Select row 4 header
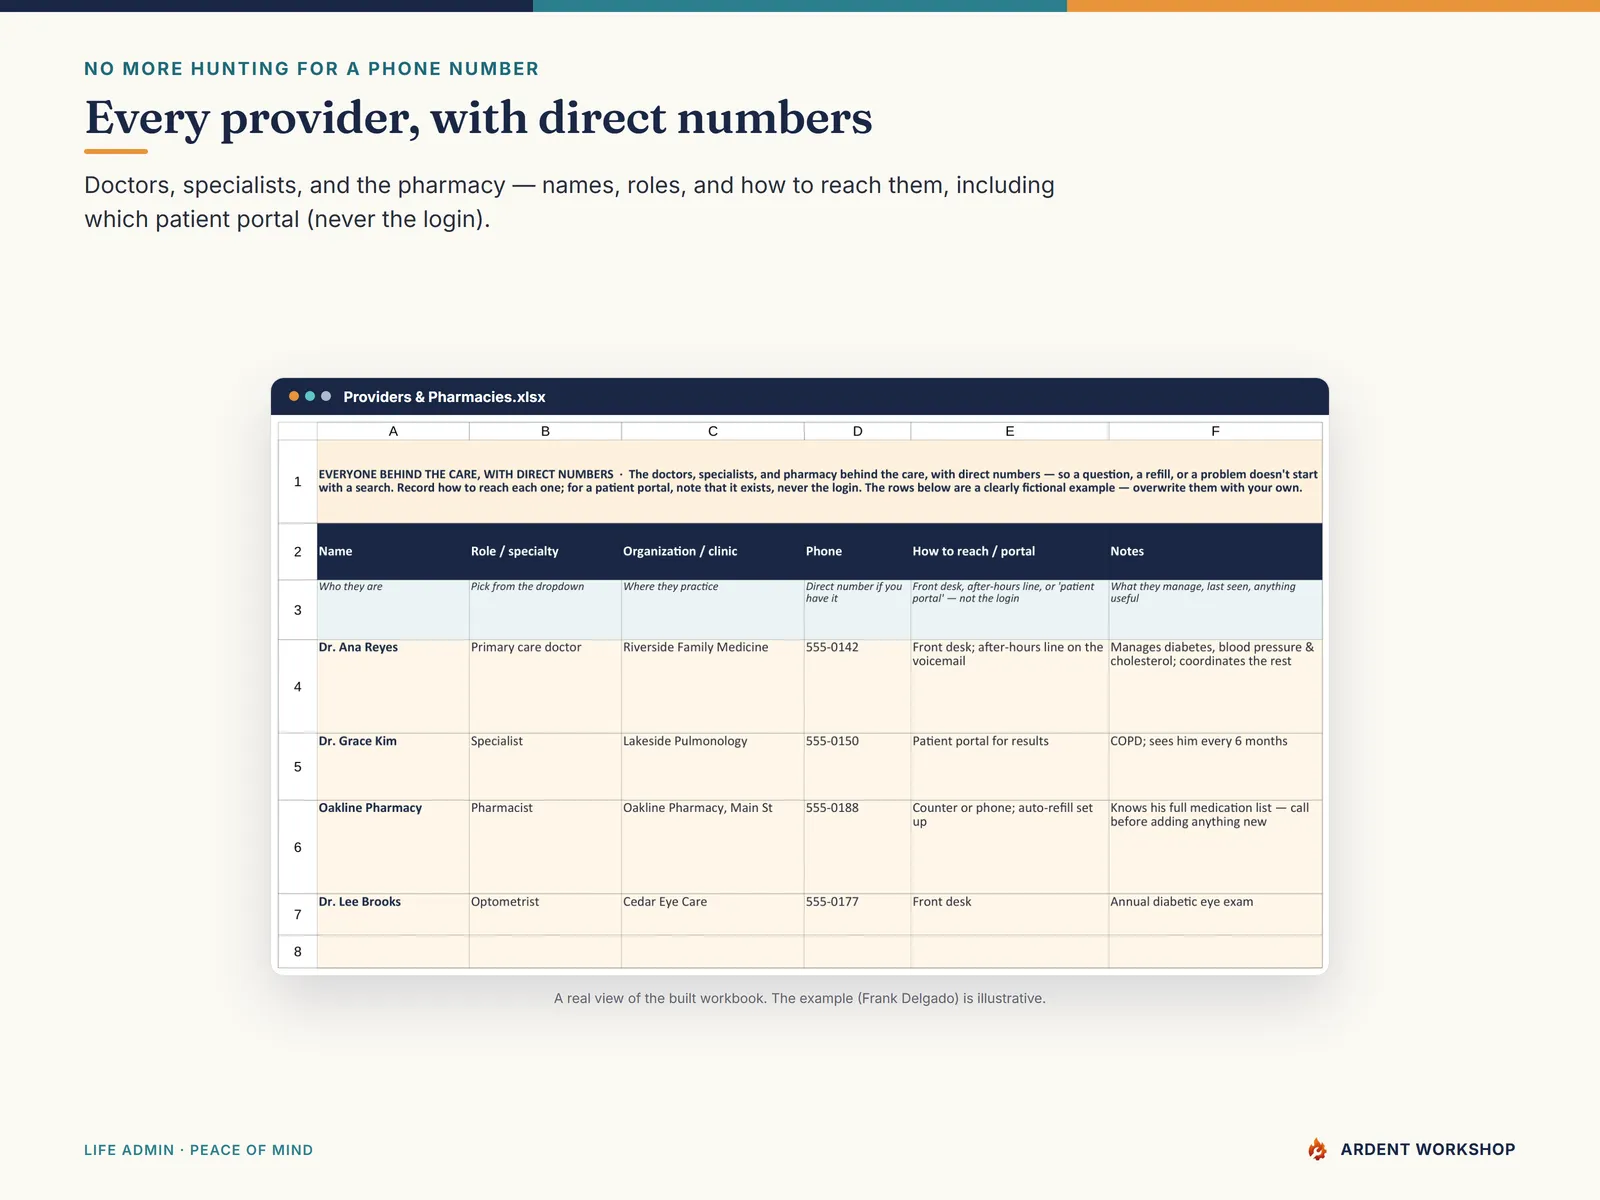1600x1200 pixels. click(297, 687)
